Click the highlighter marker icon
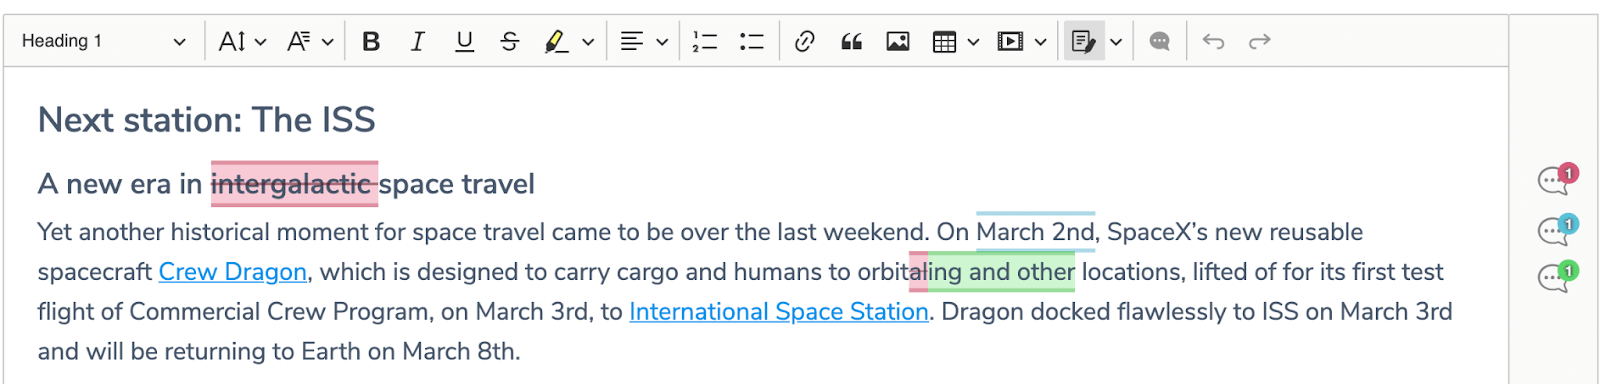 click(556, 41)
